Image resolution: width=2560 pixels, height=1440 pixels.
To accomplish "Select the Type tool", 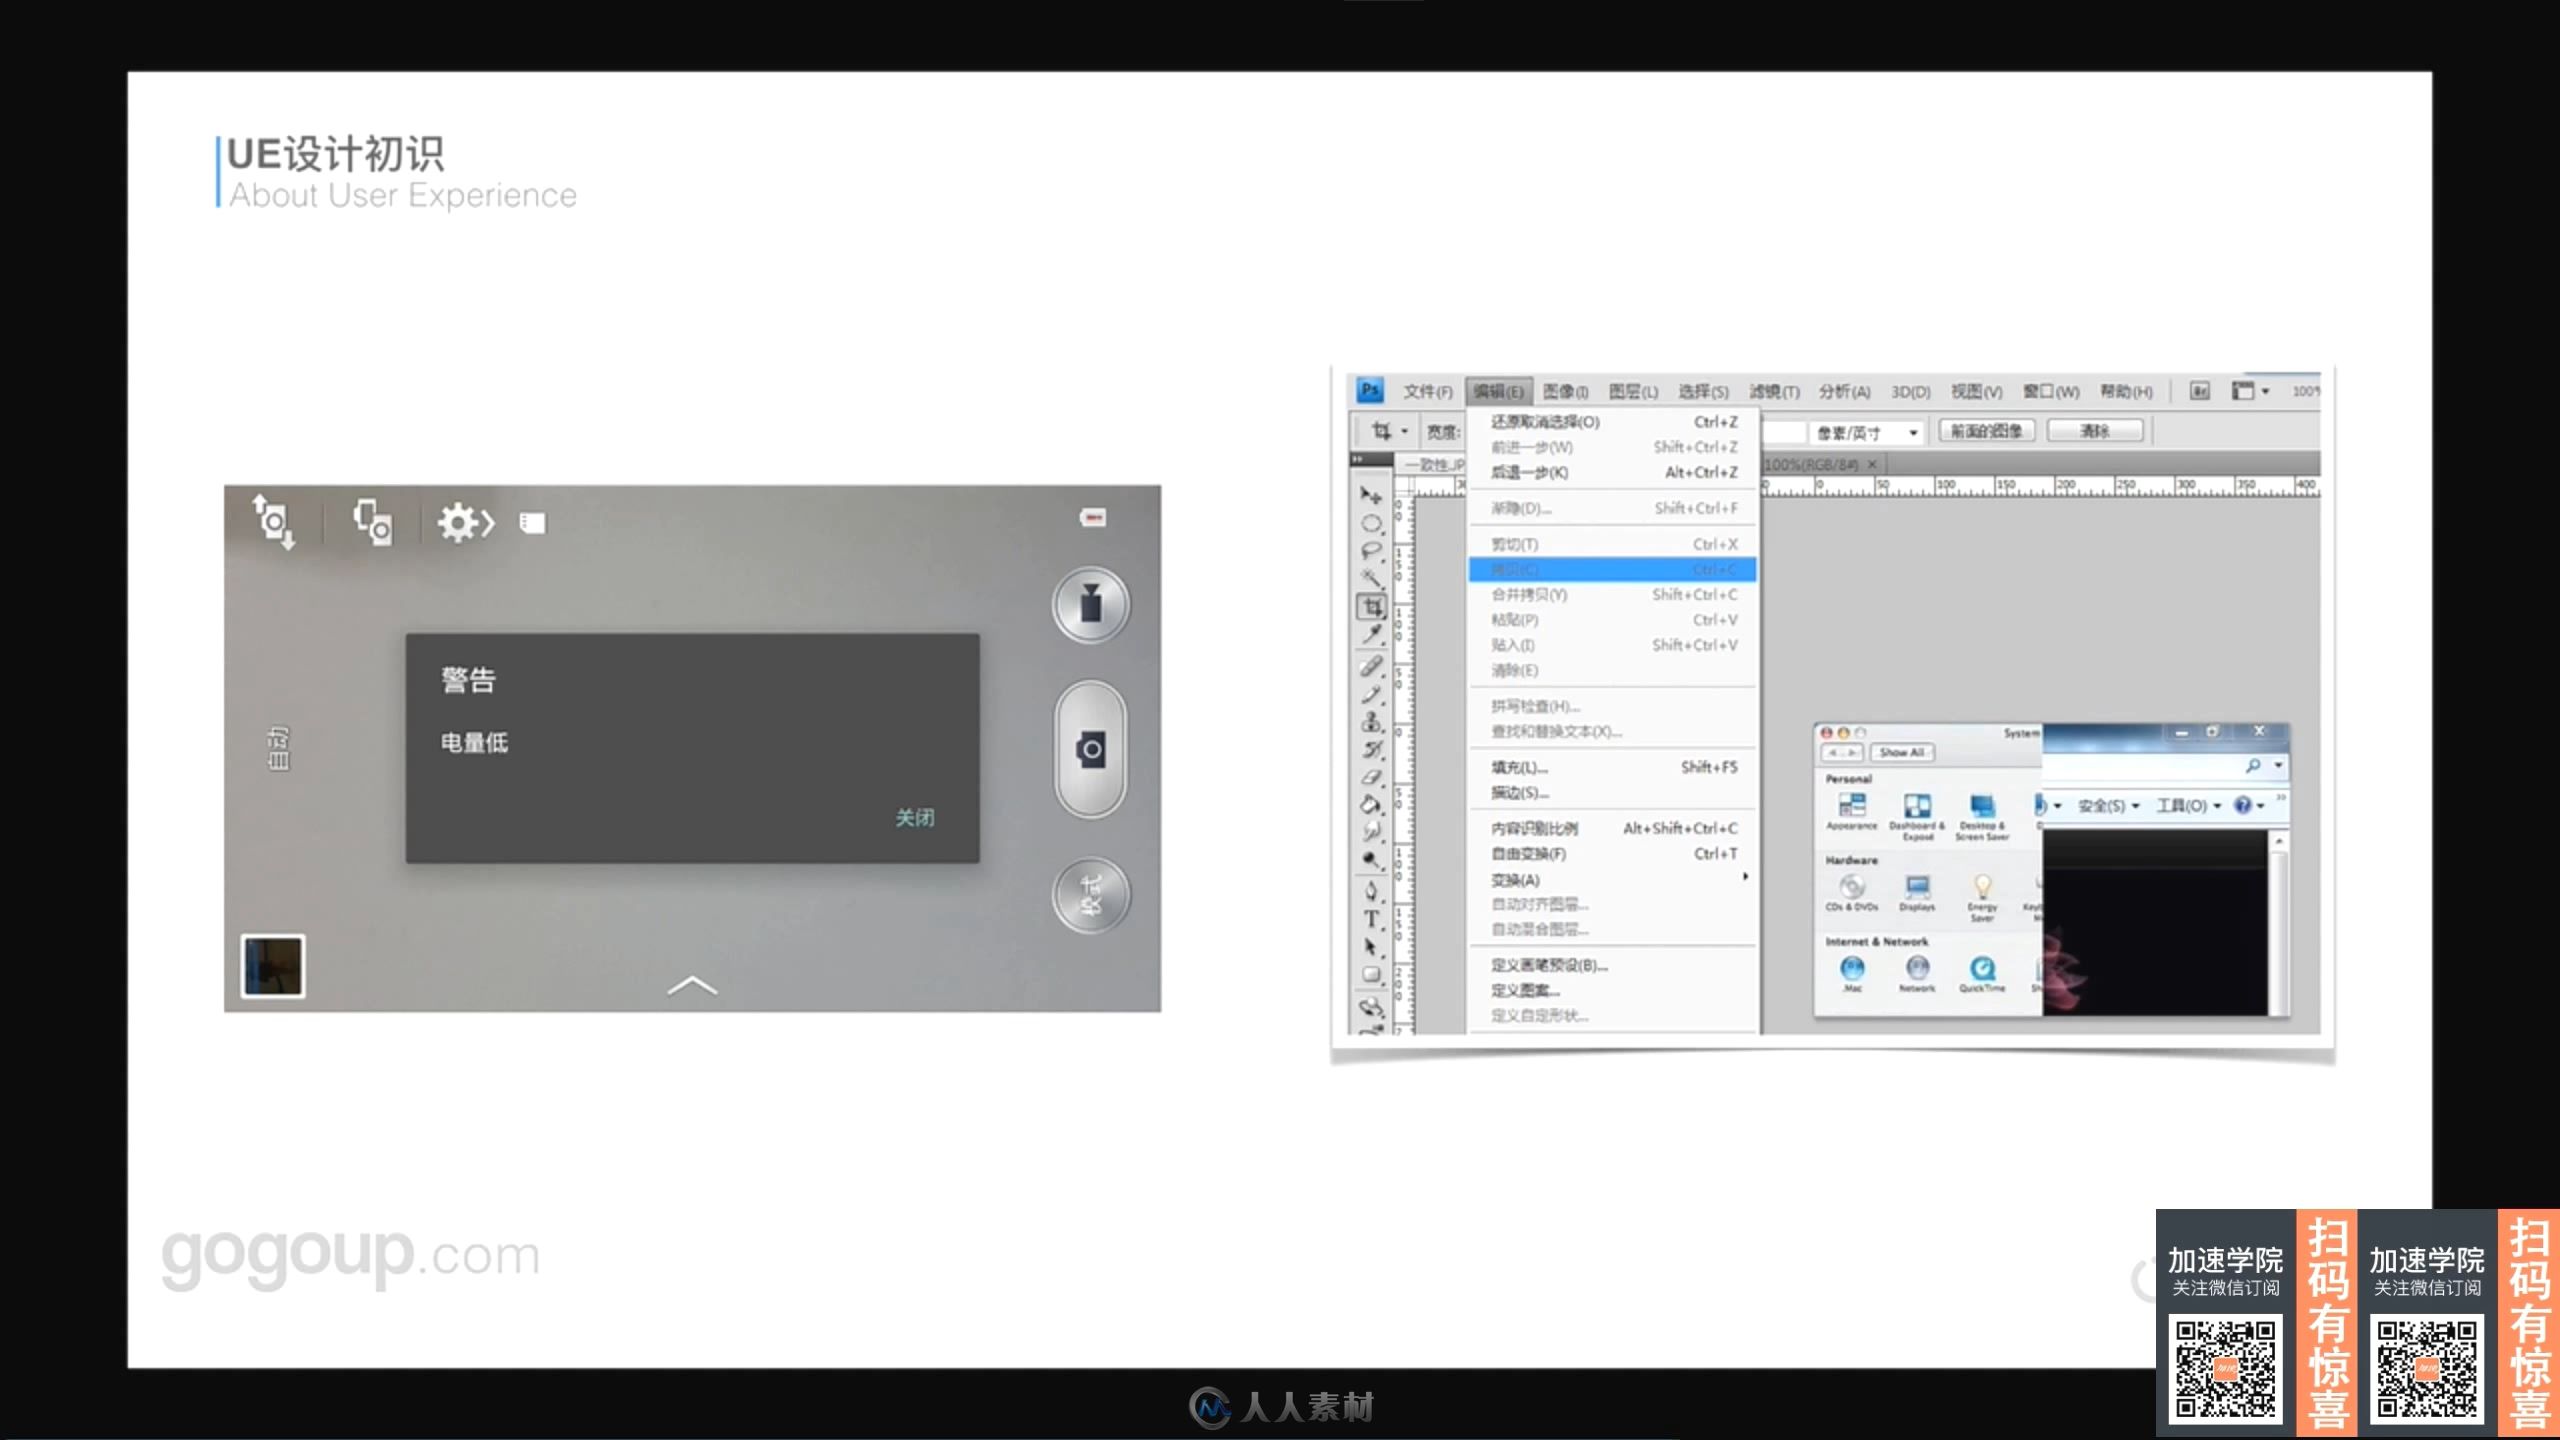I will coord(1371,918).
